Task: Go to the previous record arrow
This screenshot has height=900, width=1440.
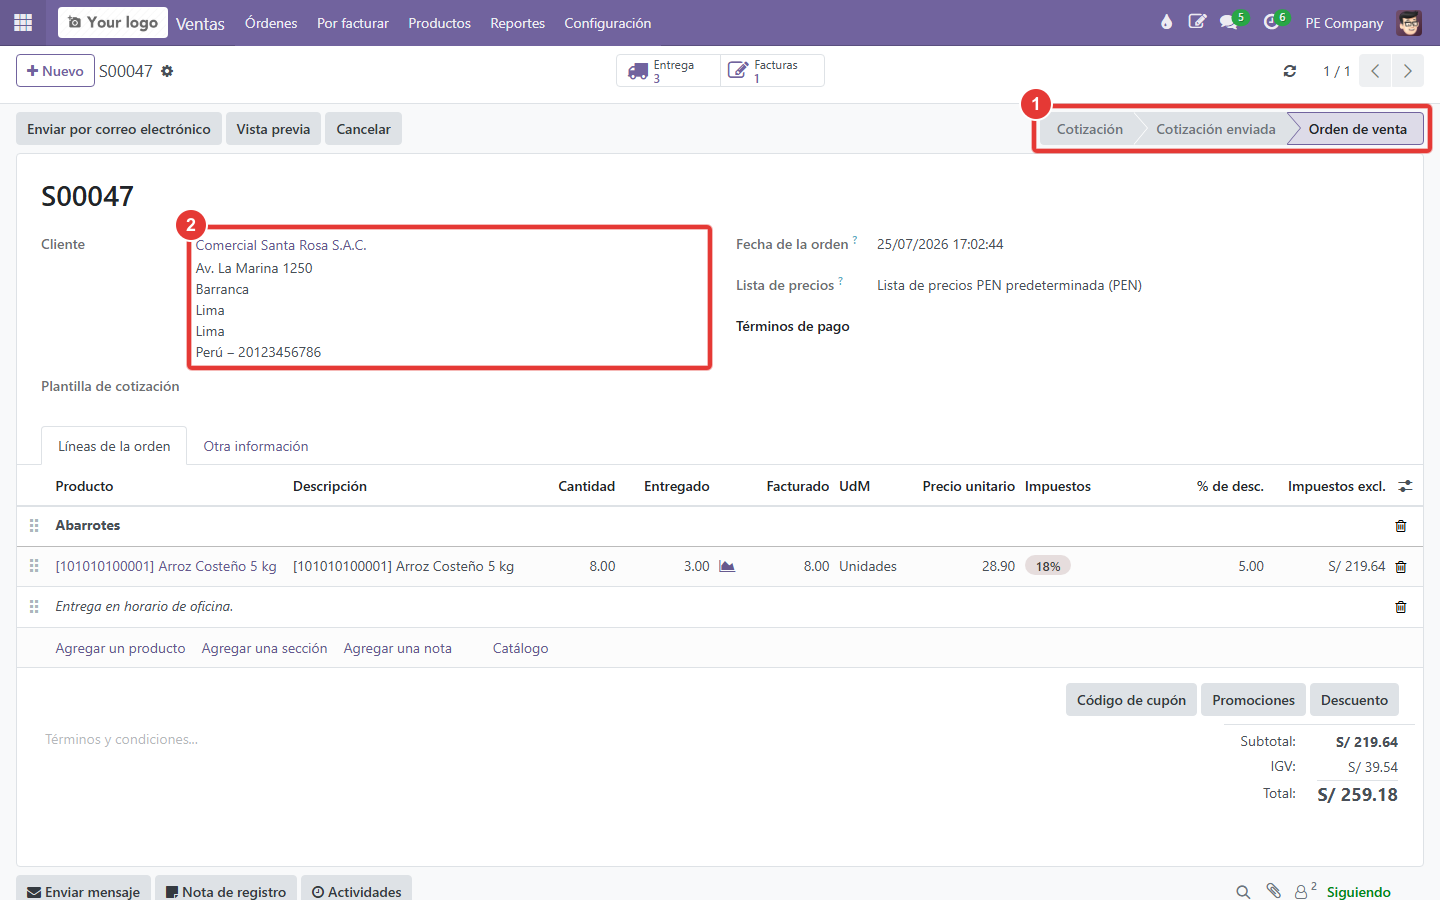Action: pos(1375,71)
